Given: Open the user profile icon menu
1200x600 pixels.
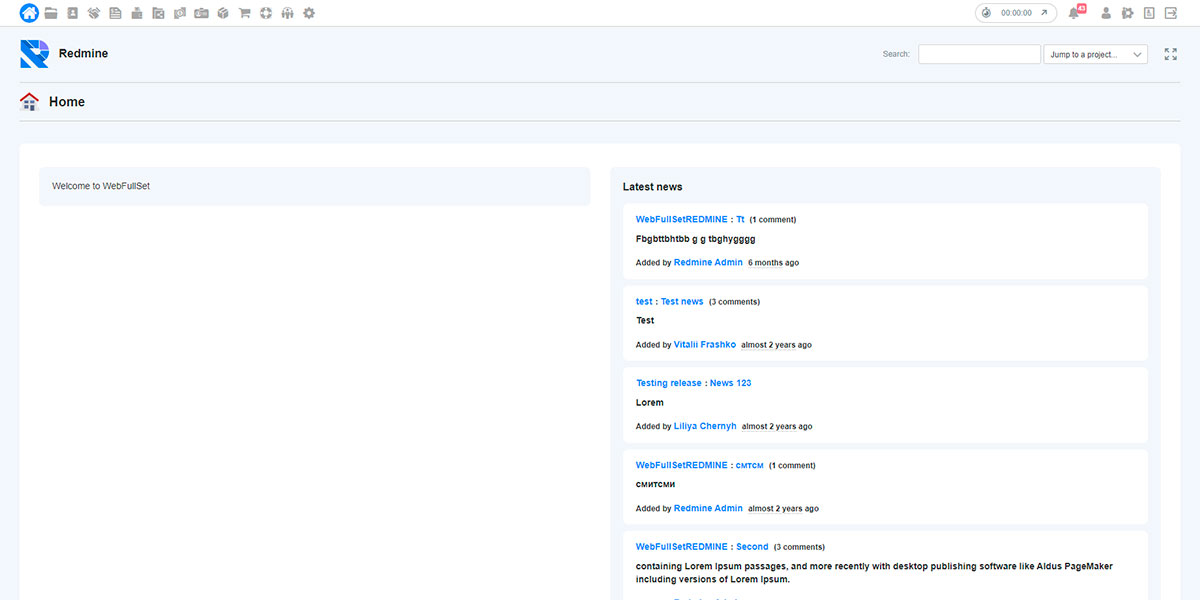Looking at the screenshot, I should (1106, 13).
